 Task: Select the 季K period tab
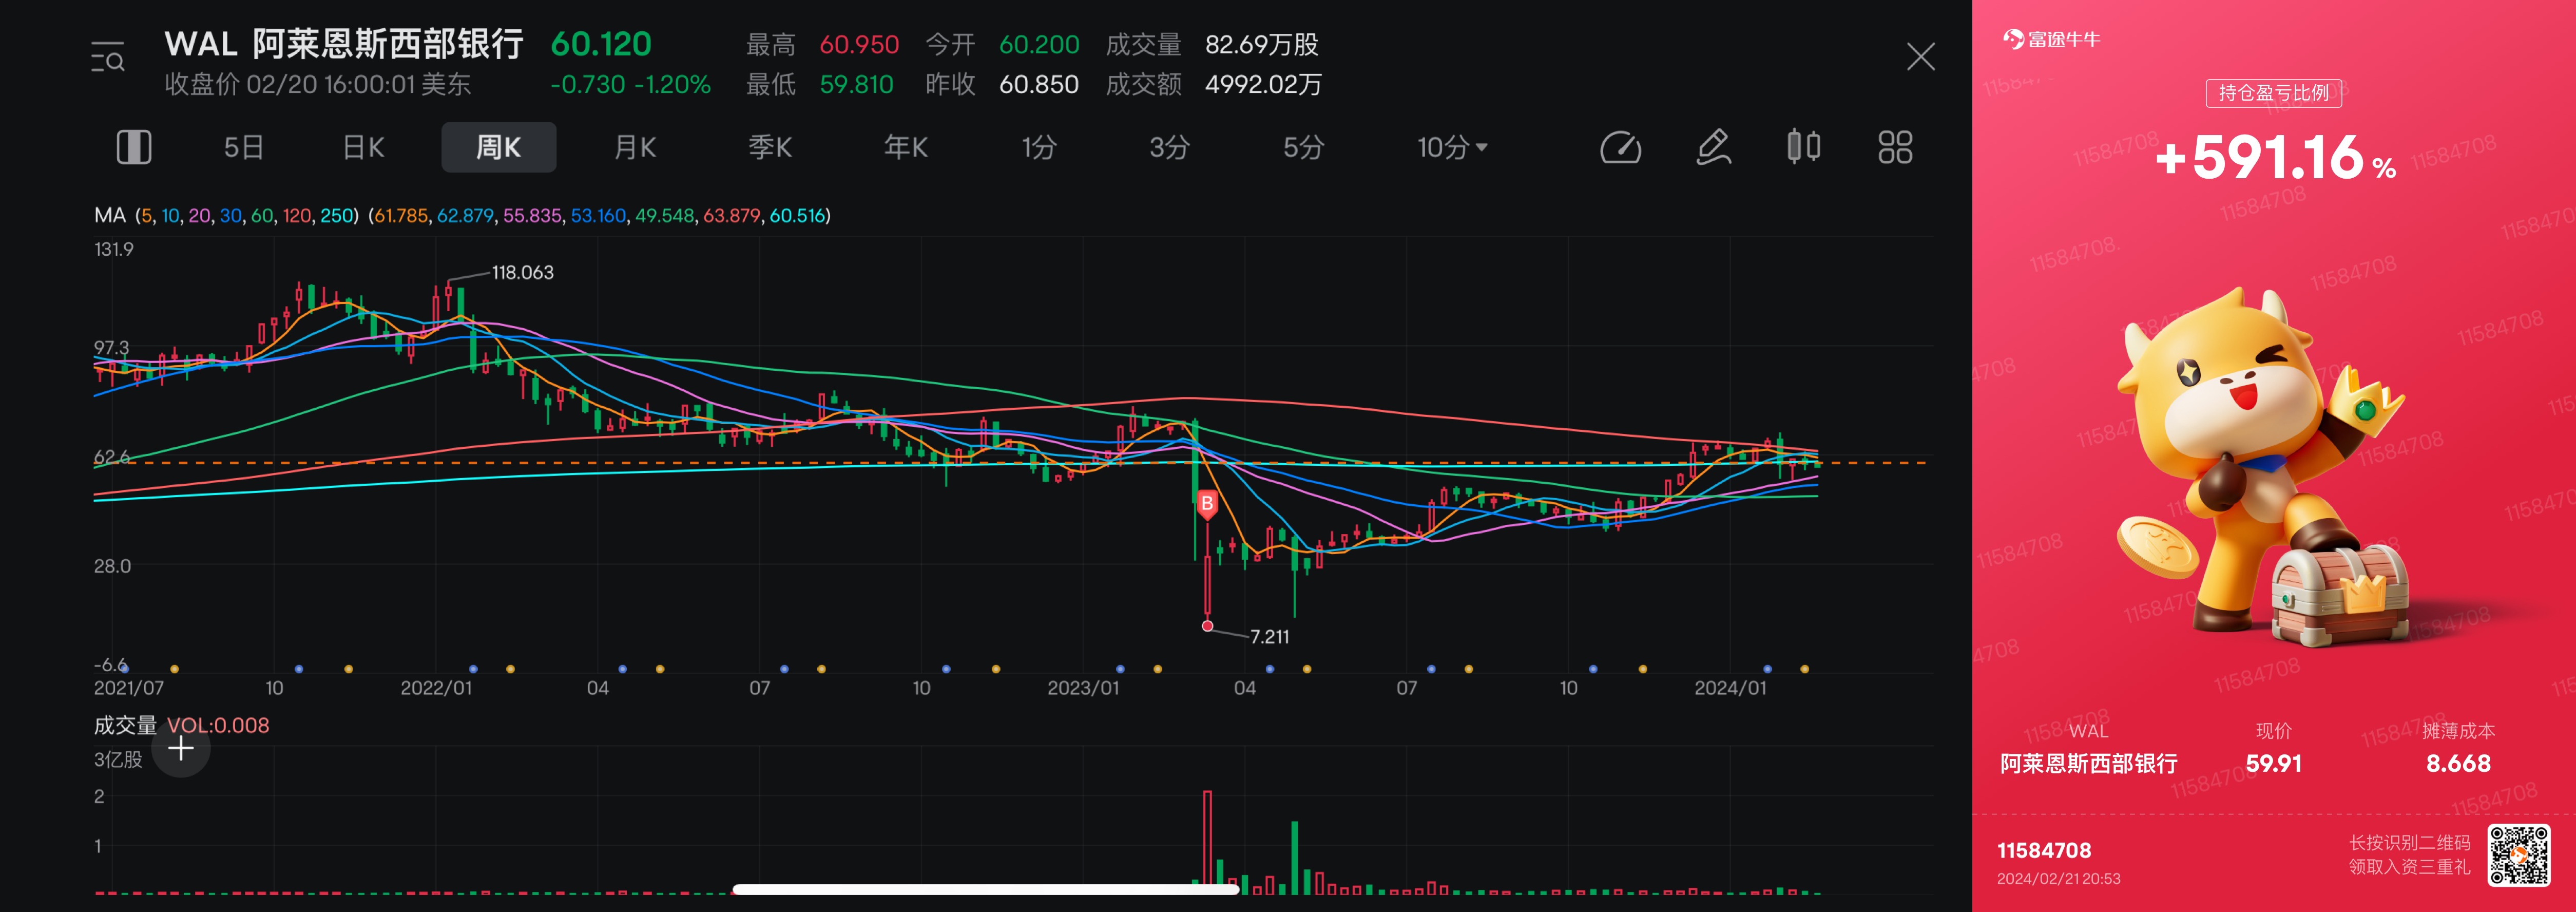pyautogui.click(x=770, y=148)
